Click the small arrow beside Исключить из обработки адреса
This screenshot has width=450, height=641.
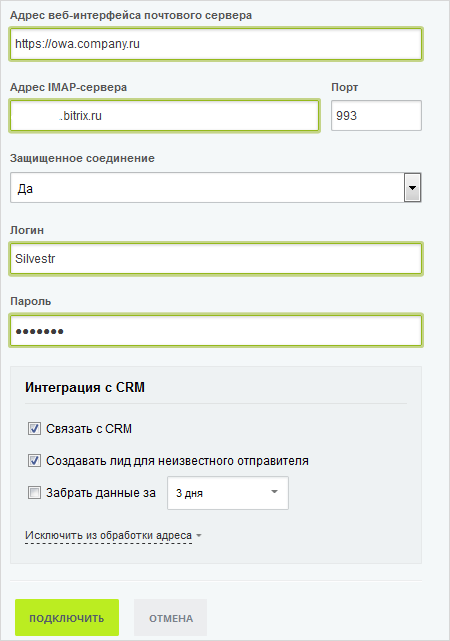(x=199, y=536)
